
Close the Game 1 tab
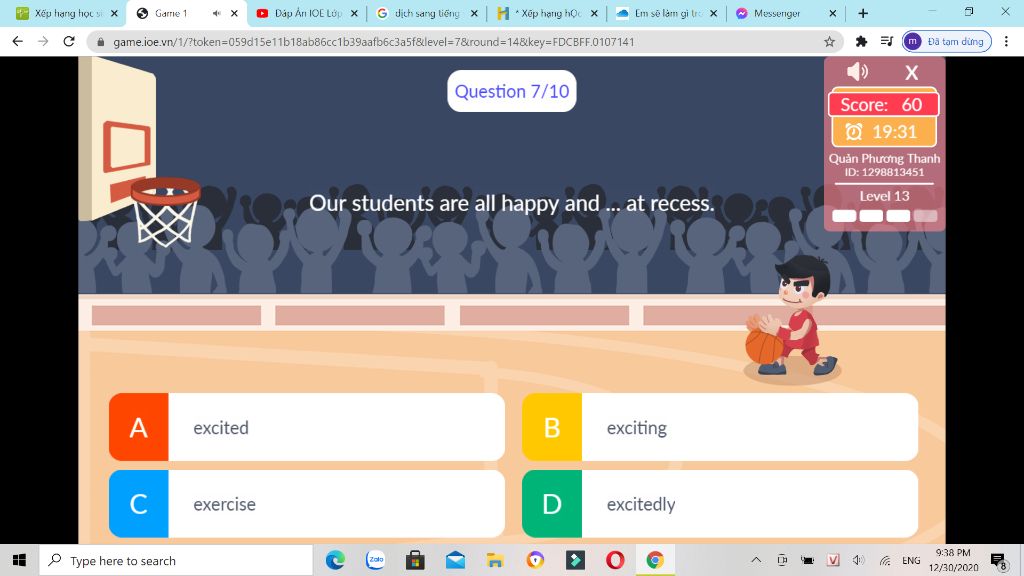(234, 13)
